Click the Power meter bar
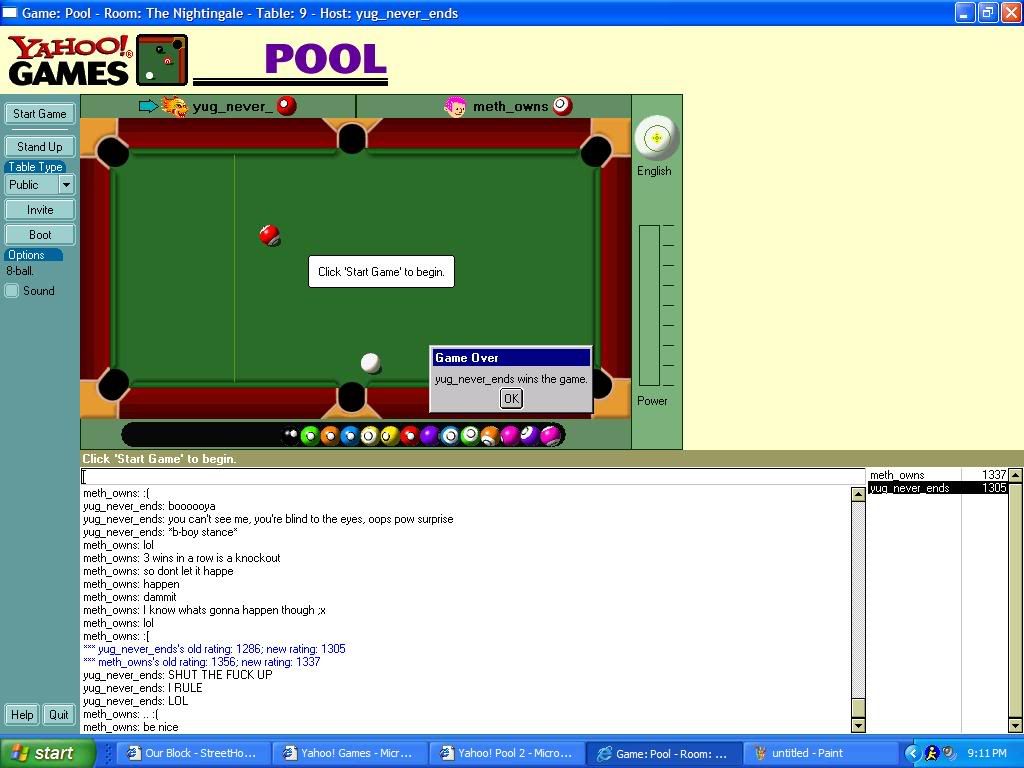This screenshot has width=1024, height=768. 649,305
